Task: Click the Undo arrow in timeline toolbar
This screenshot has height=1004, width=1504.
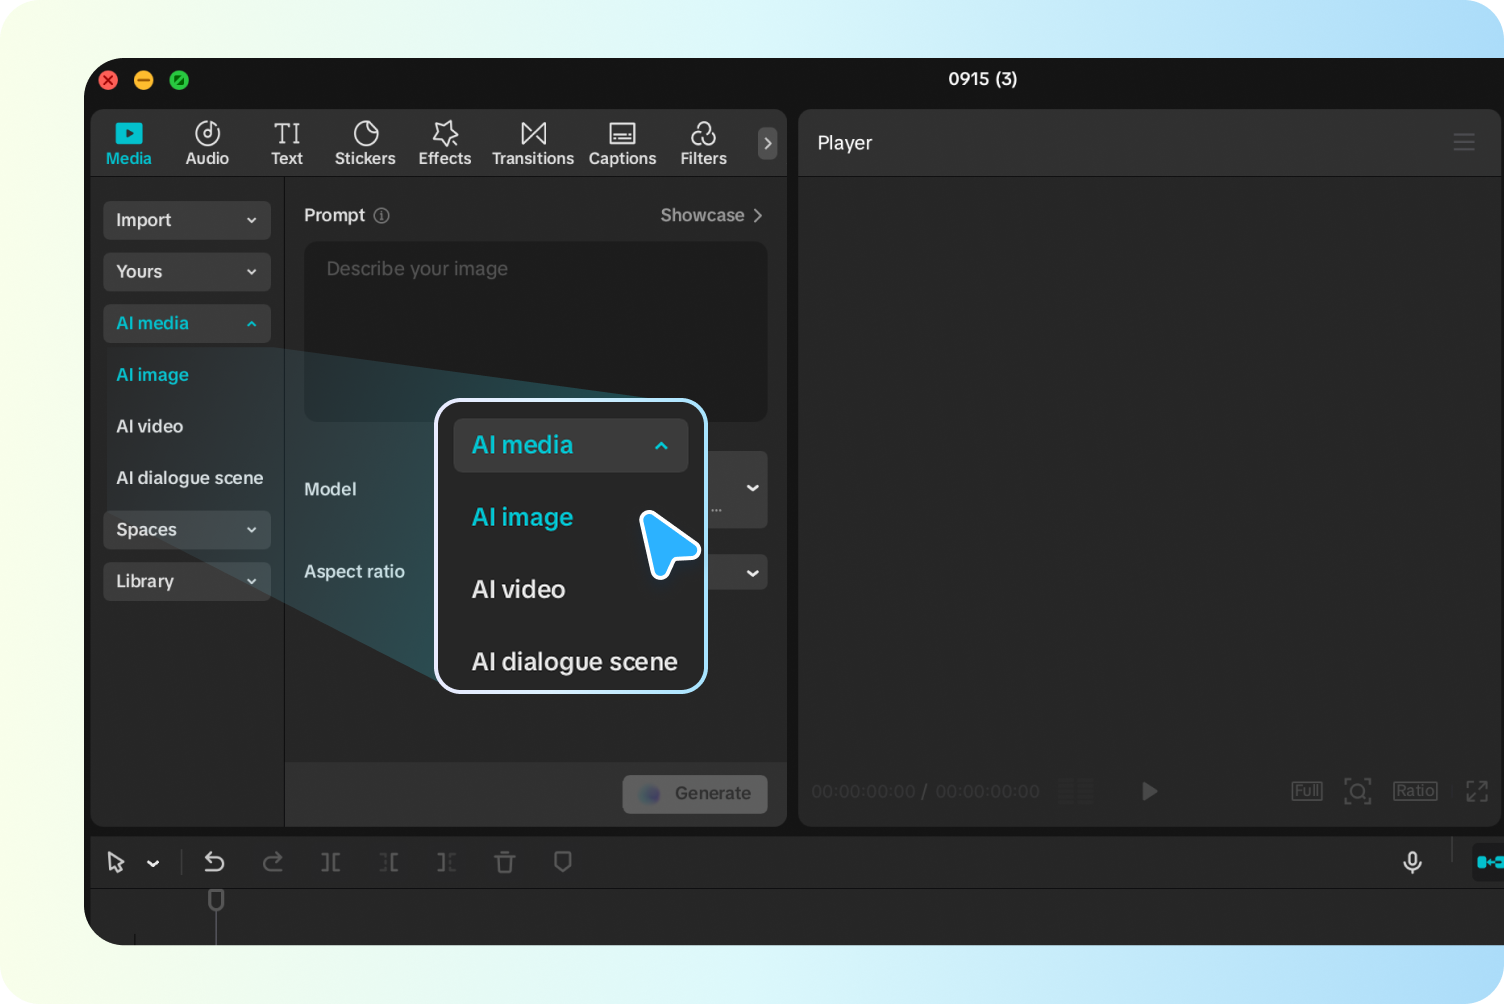Action: [x=214, y=862]
